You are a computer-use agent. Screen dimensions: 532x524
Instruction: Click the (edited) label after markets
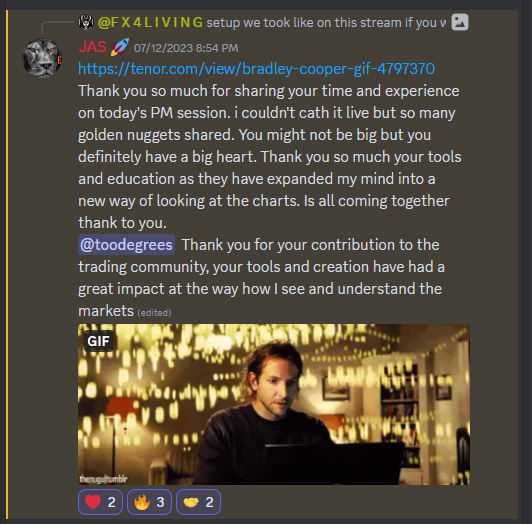tap(154, 313)
